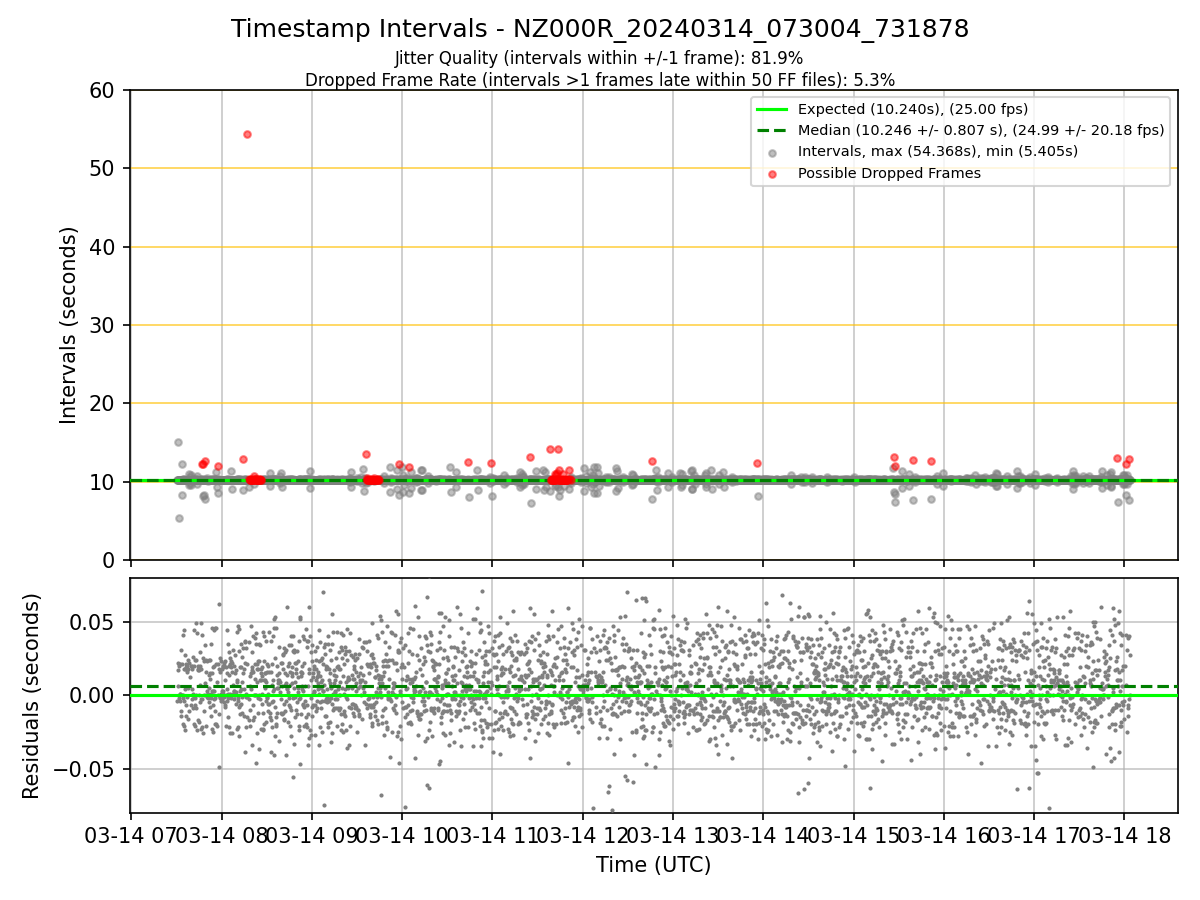Click the gray dot marker in the legend
The width and height of the screenshot is (1200, 900).
point(773,153)
